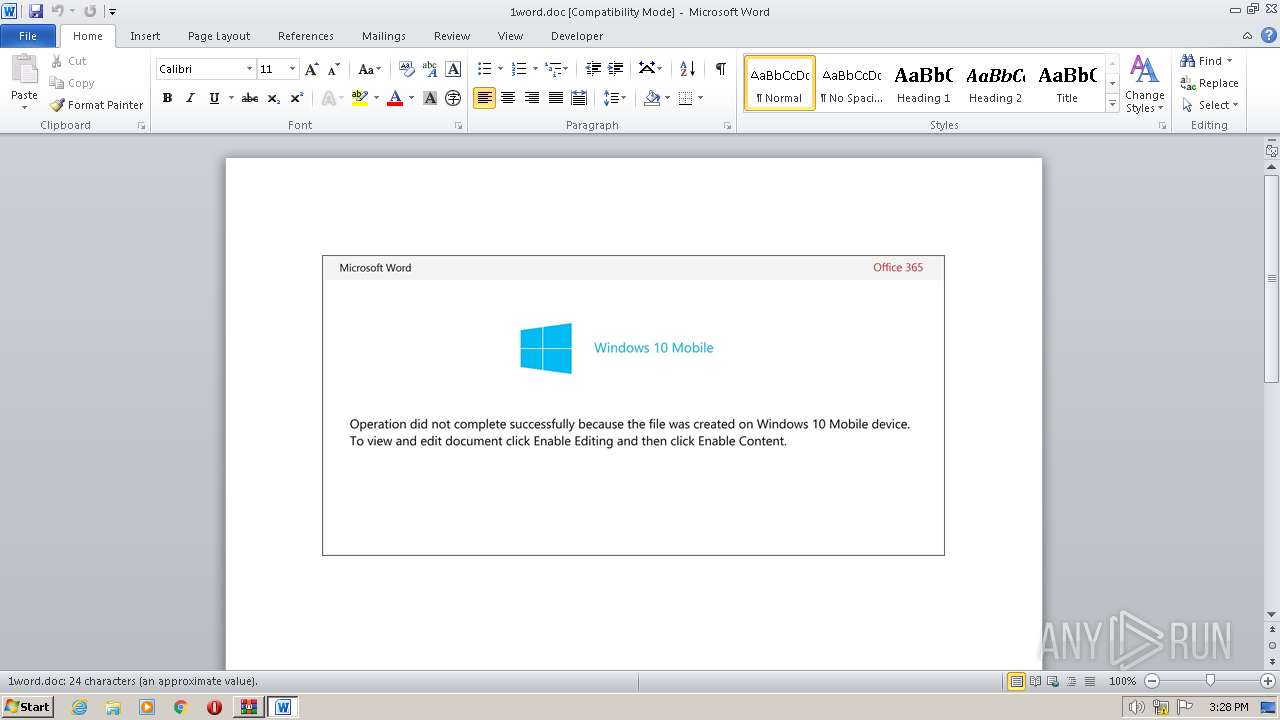The image size is (1280, 720).
Task: Switch to the Page Layout tab
Action: click(x=219, y=36)
